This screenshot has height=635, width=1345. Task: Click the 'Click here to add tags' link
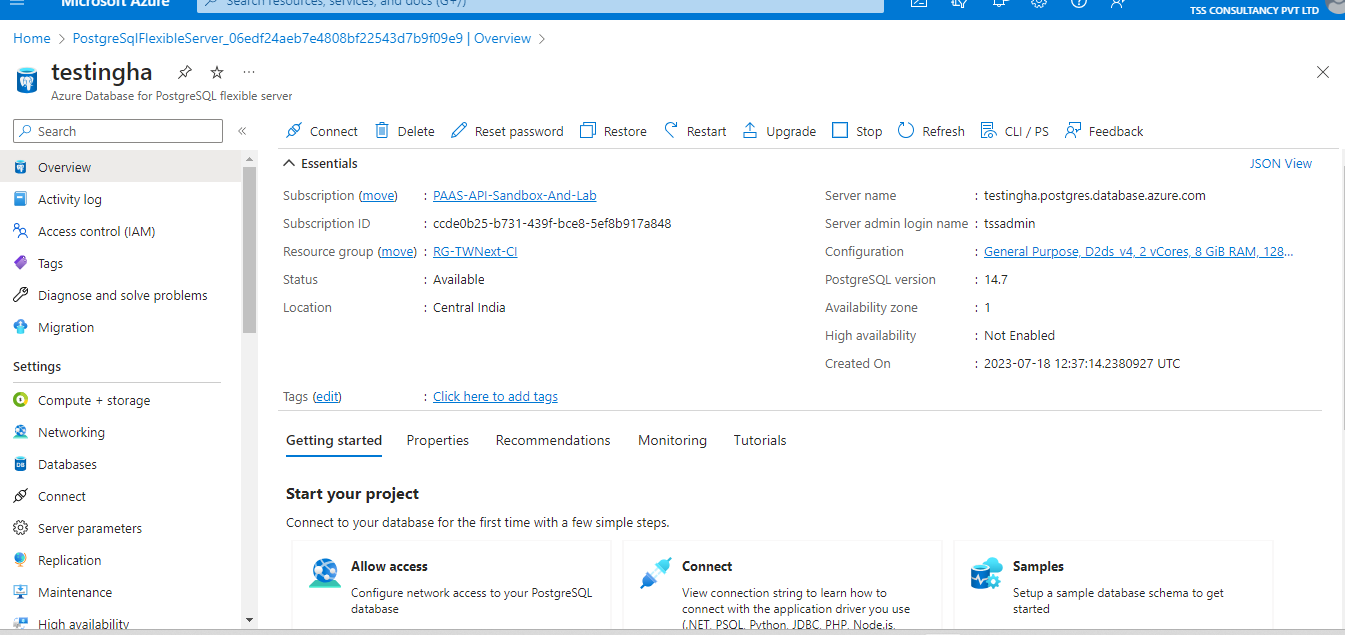point(495,396)
